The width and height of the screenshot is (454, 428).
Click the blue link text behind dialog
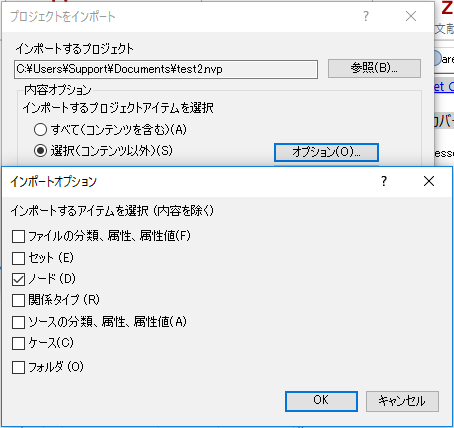444,87
